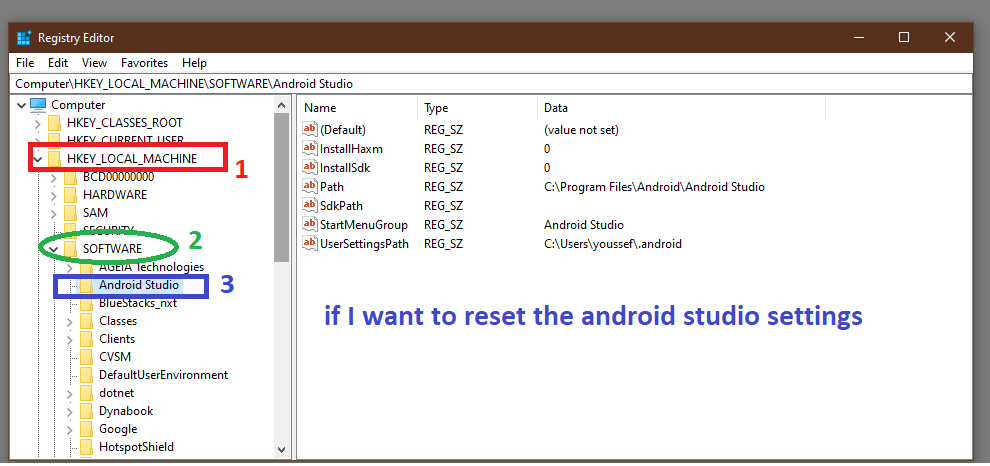Select the Android Studio key
Image resolution: width=990 pixels, height=466 pixels.
click(139, 285)
